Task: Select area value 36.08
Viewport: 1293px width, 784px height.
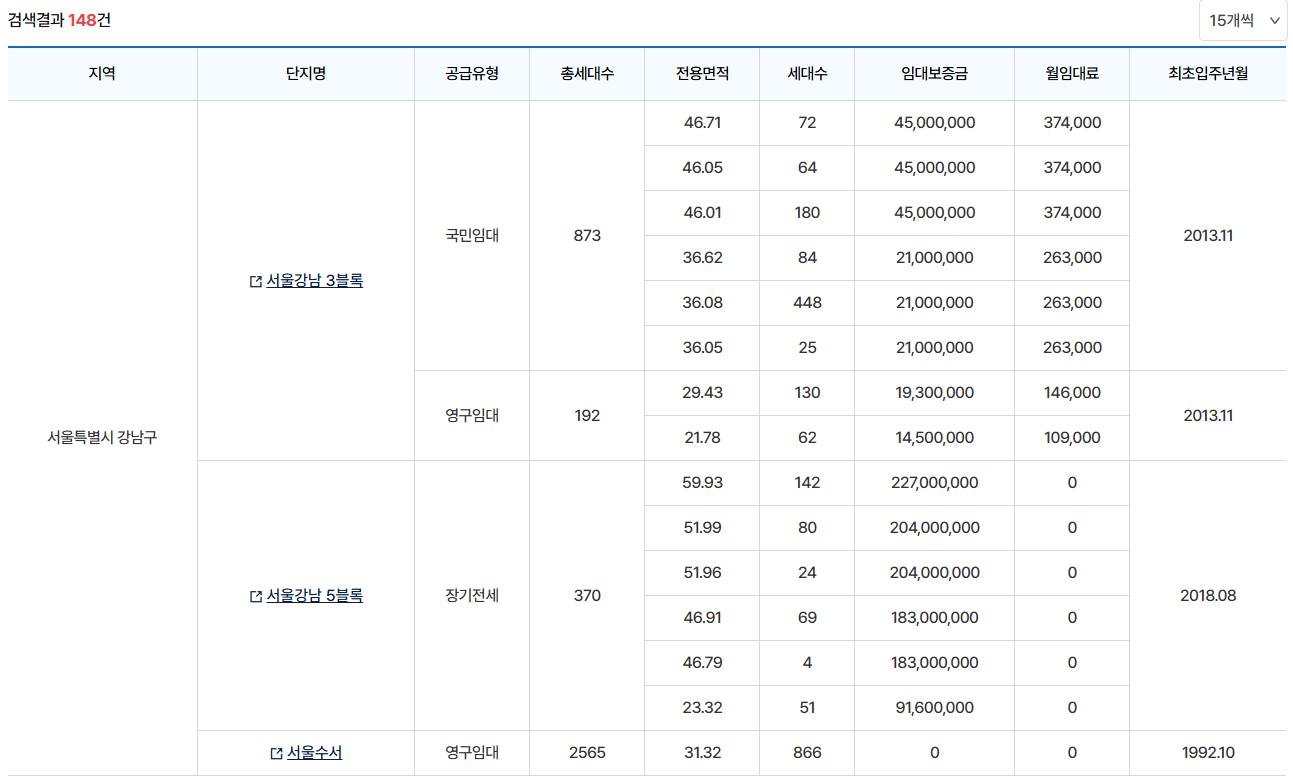Action: [x=702, y=303]
